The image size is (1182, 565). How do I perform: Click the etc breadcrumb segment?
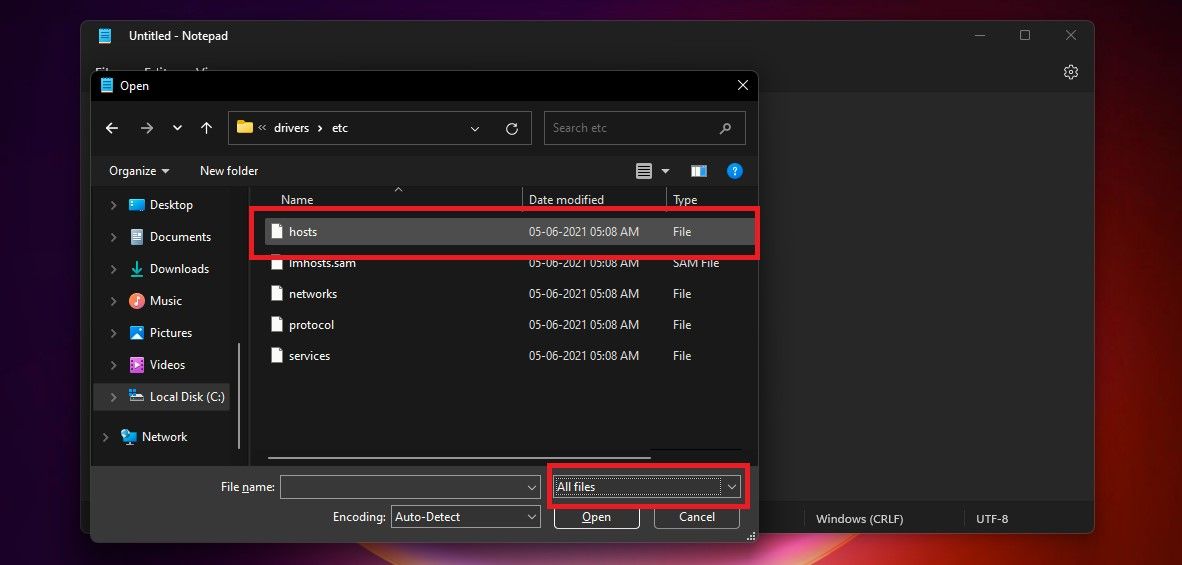(x=340, y=128)
